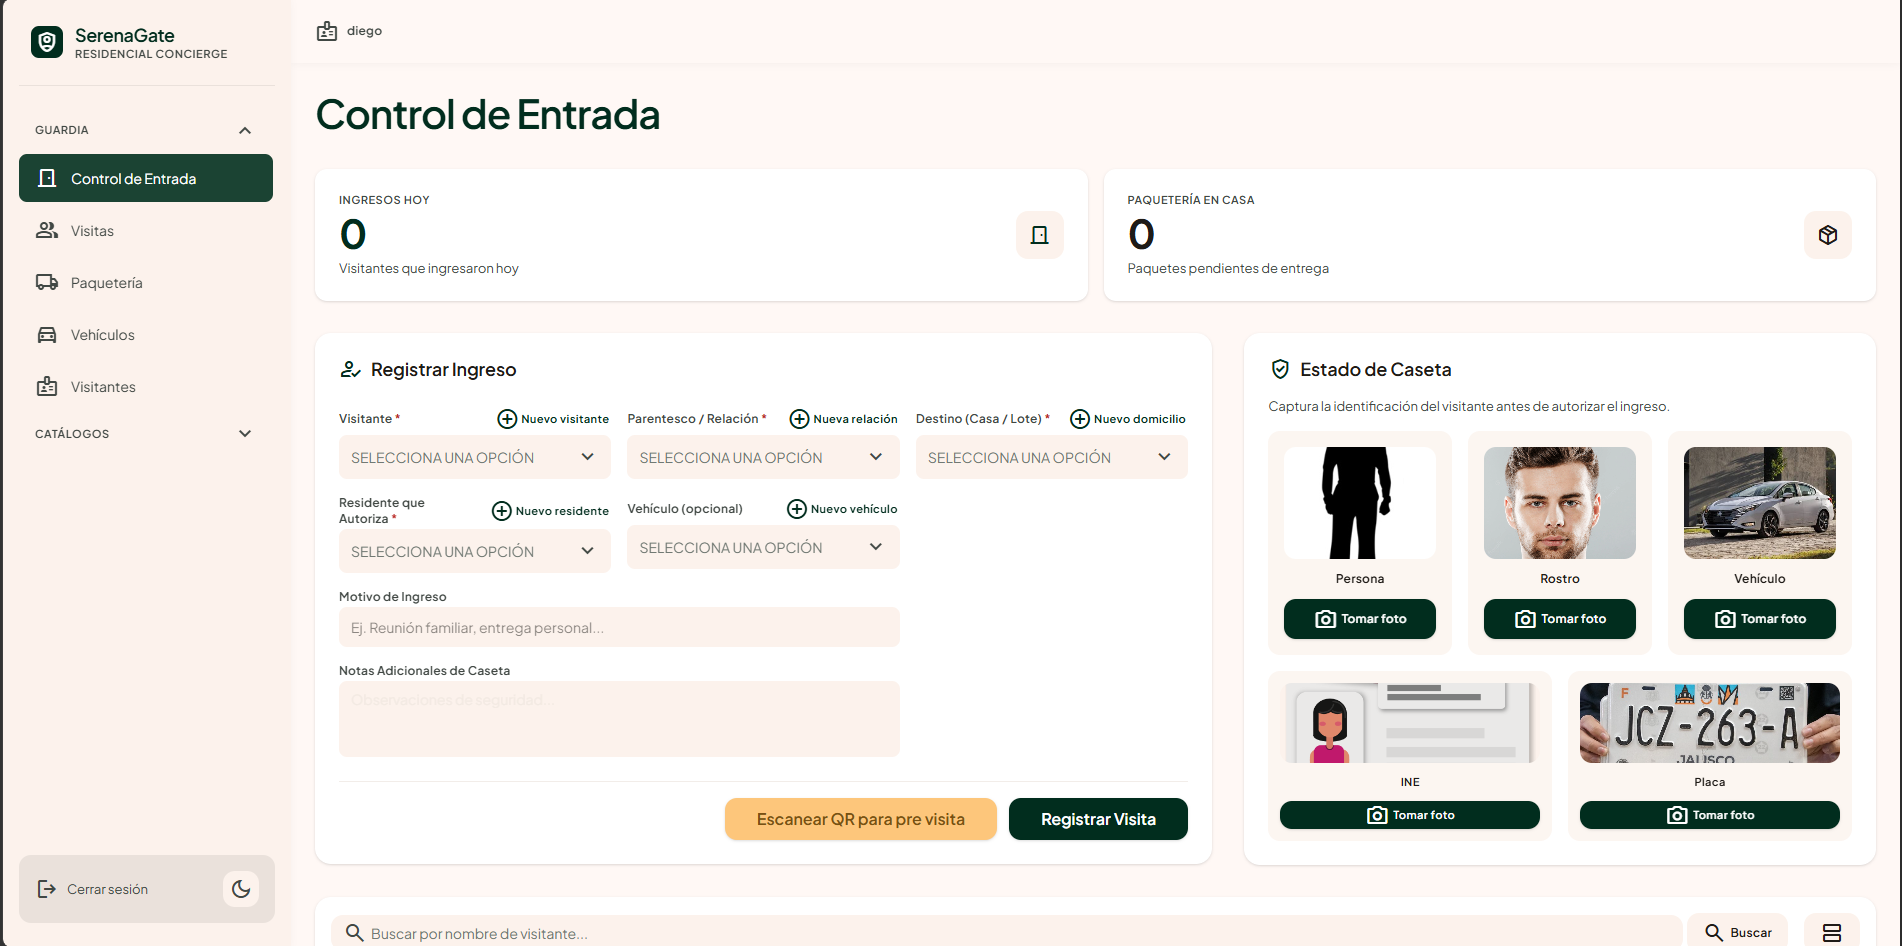The width and height of the screenshot is (1902, 946).
Task: Click the plus icon for Nueva relación
Action: (x=799, y=419)
